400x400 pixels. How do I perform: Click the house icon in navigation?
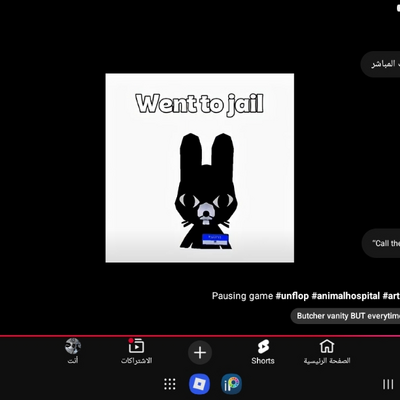327,346
